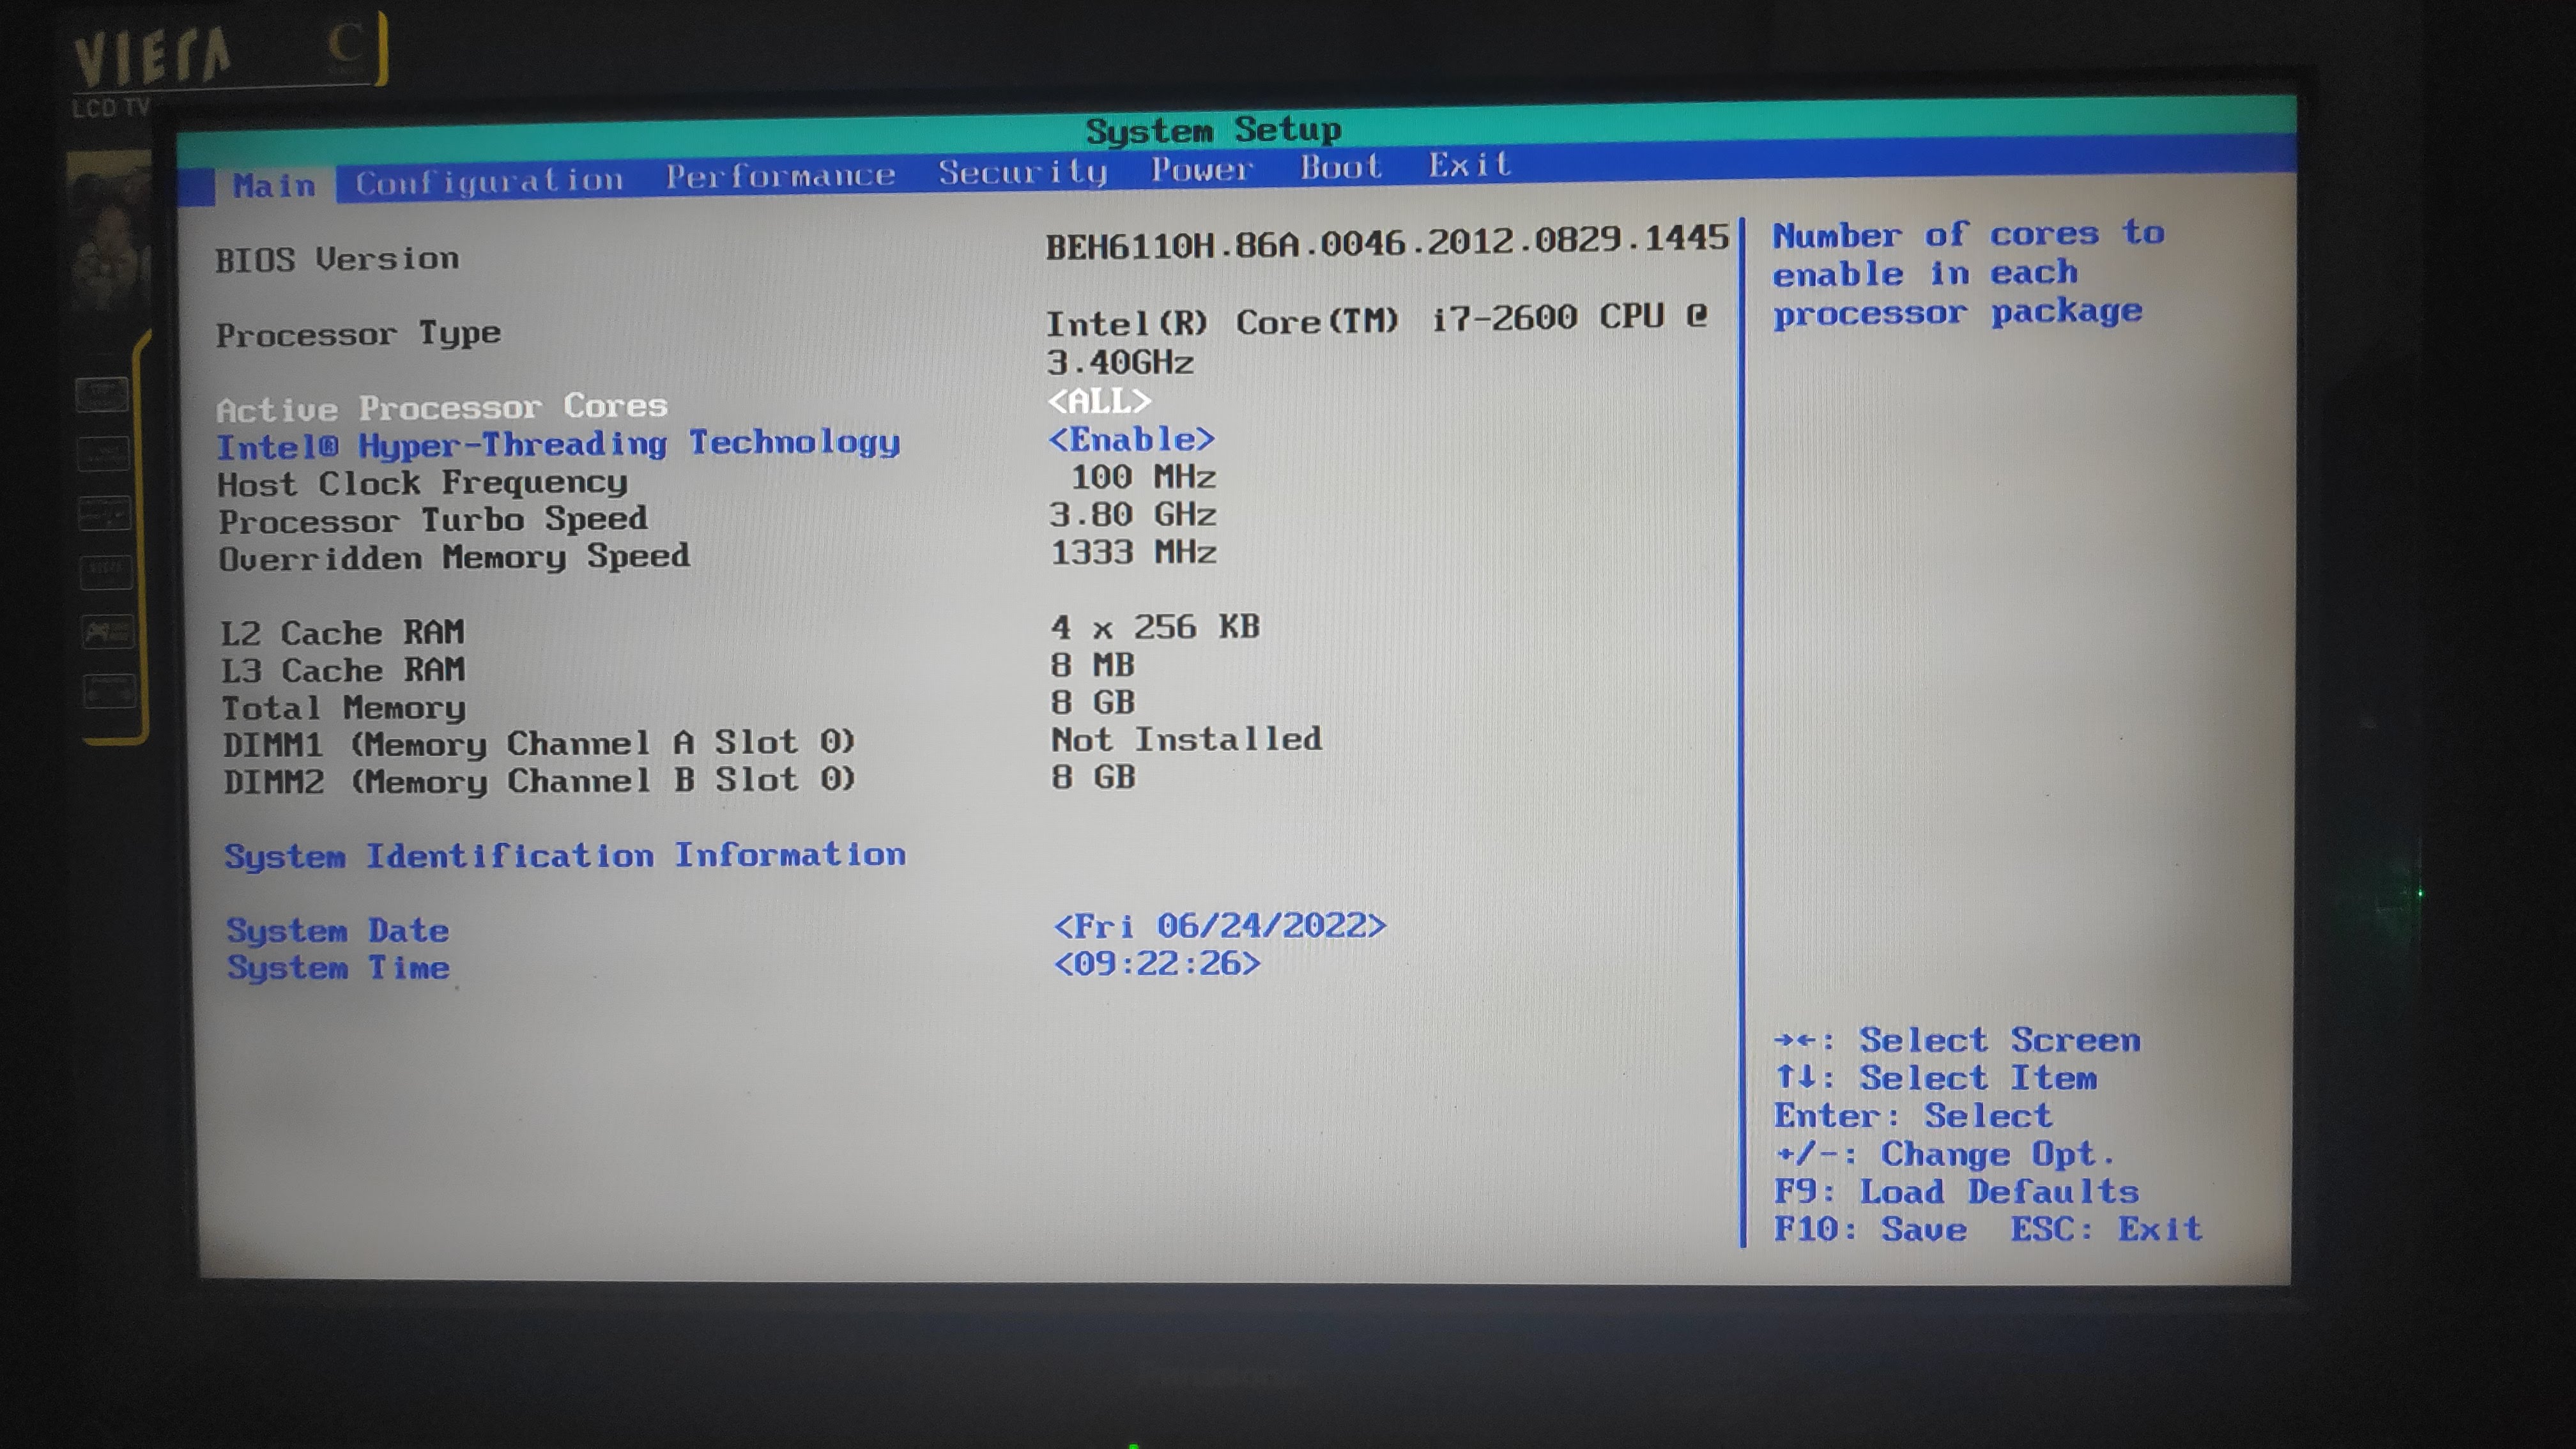This screenshot has height=1449, width=2576.
Task: Toggle Hyper-Threading <Enable> value
Action: [1131, 439]
